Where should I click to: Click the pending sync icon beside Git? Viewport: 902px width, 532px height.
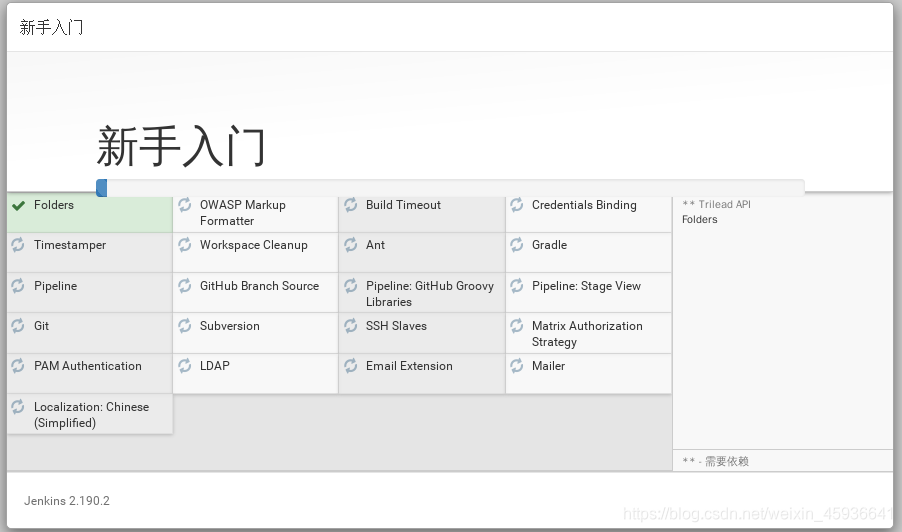(18, 326)
